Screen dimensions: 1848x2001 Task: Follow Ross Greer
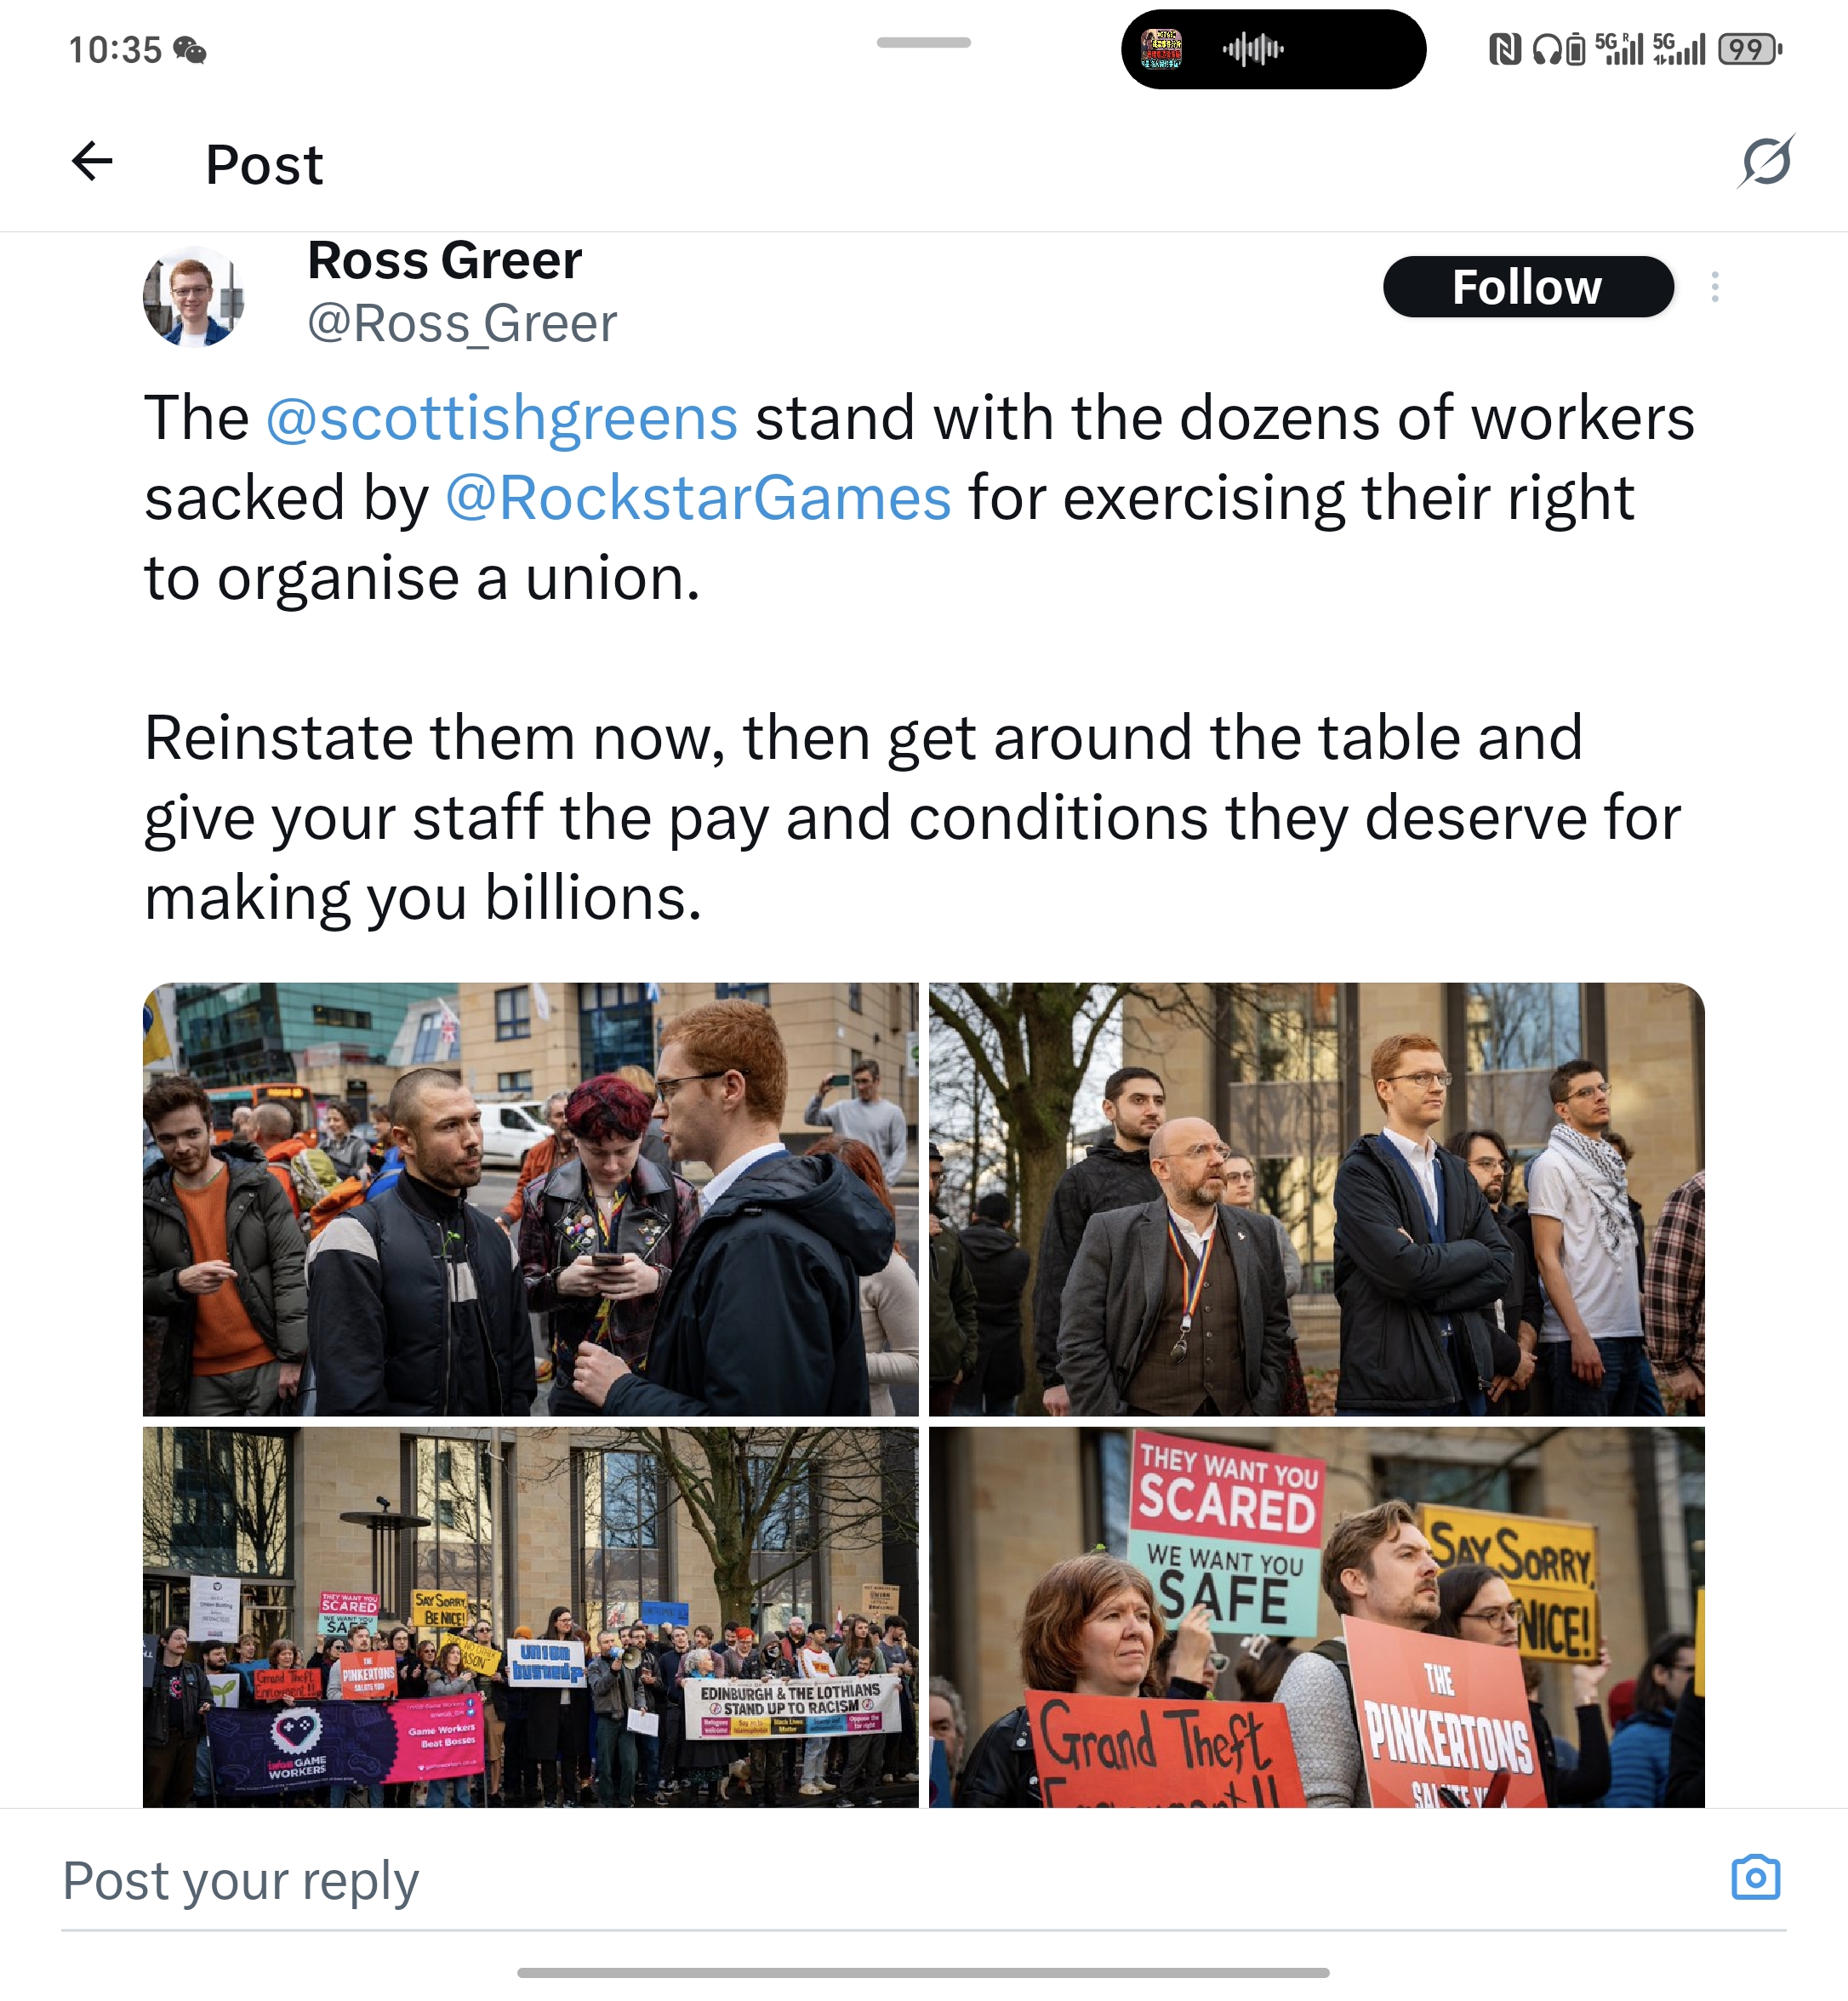click(1527, 287)
